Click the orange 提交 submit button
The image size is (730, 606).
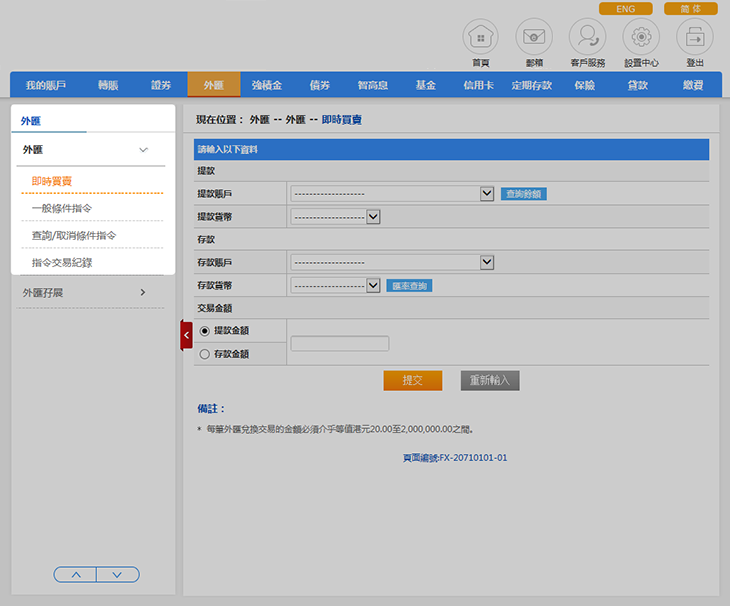click(412, 381)
